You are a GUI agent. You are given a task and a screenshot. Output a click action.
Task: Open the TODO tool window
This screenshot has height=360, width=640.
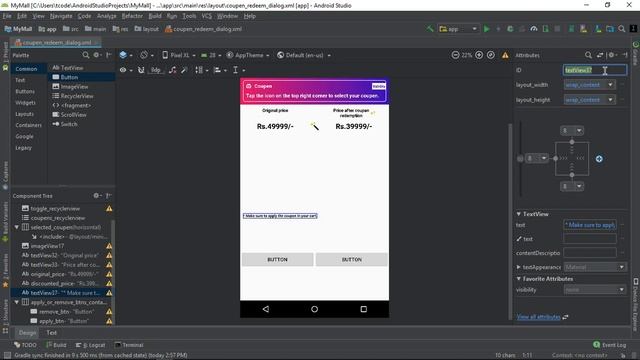click(x=25, y=345)
